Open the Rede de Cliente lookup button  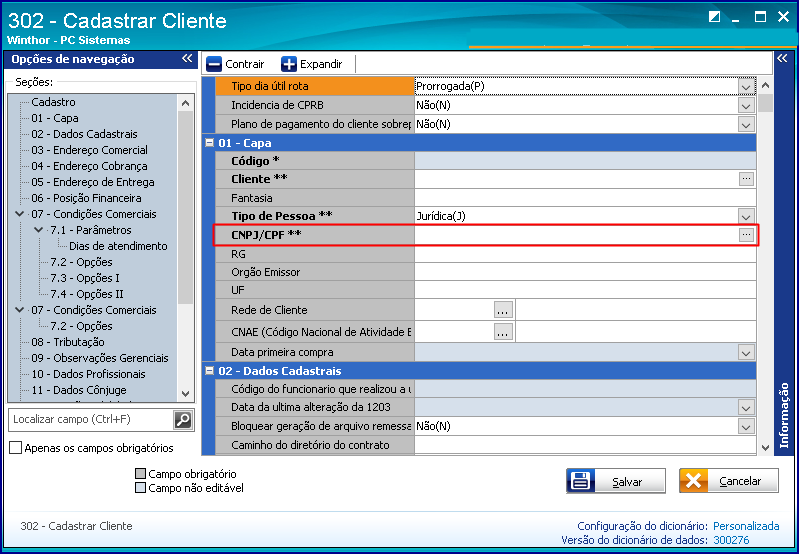click(x=503, y=310)
